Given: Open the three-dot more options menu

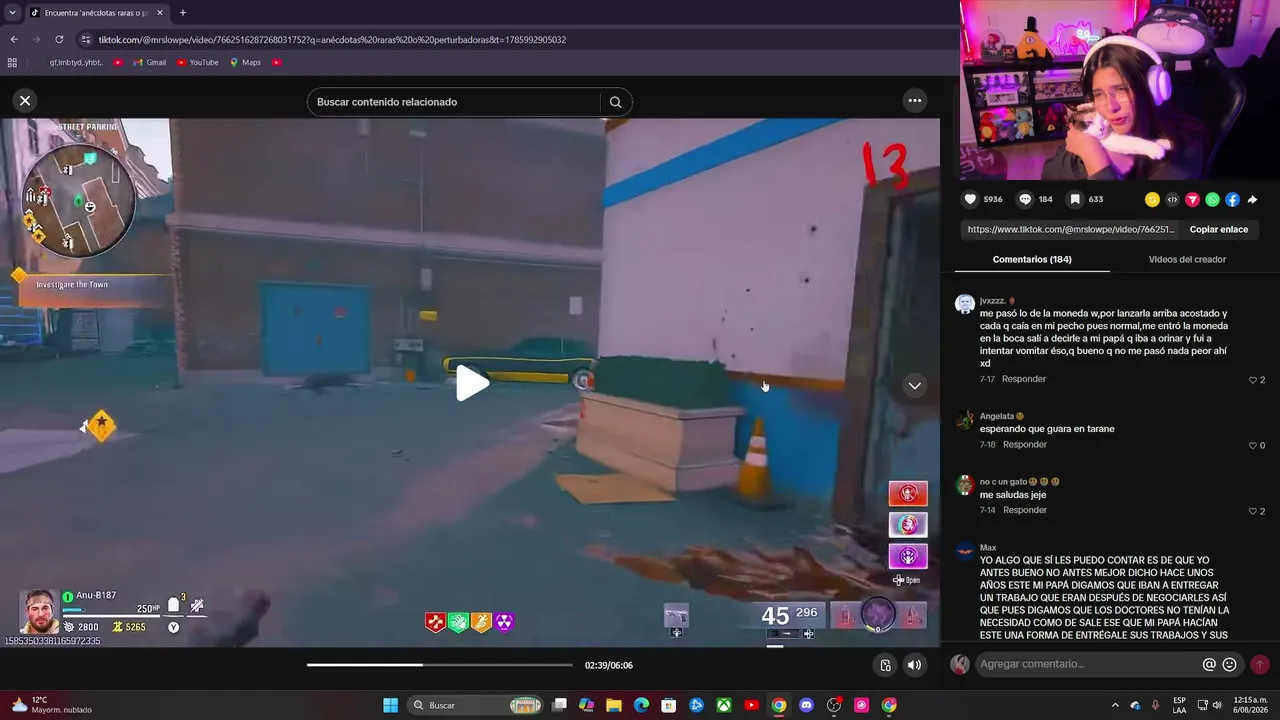Looking at the screenshot, I should tap(914, 100).
